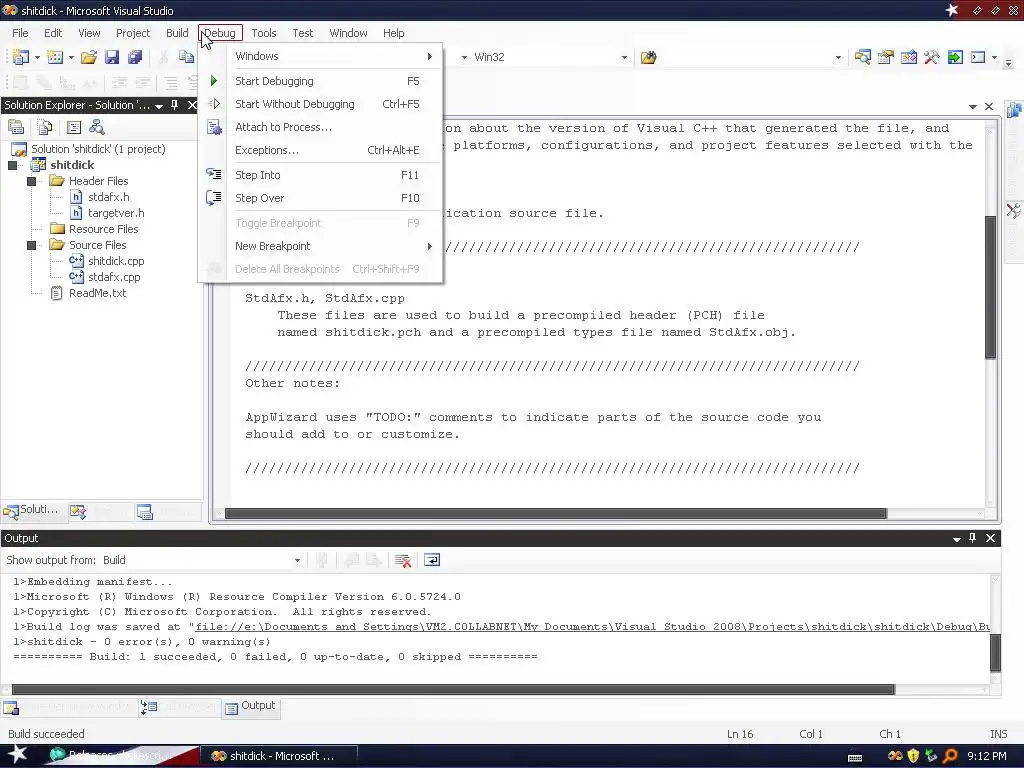
Task: Click the Save floppy disk icon
Action: (112, 57)
